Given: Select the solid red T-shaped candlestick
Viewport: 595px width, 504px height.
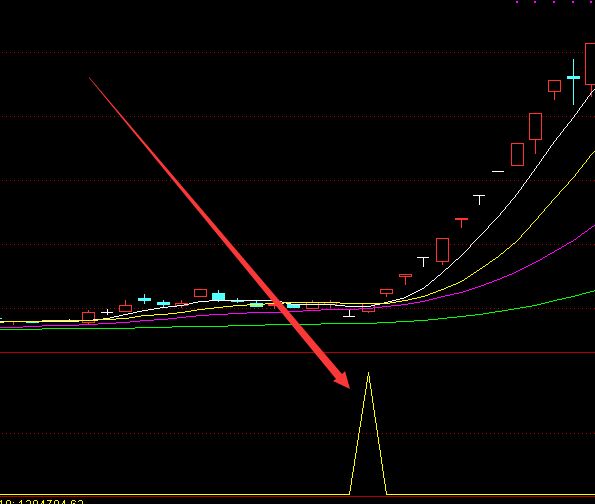Looking at the screenshot, I should coord(461,222).
